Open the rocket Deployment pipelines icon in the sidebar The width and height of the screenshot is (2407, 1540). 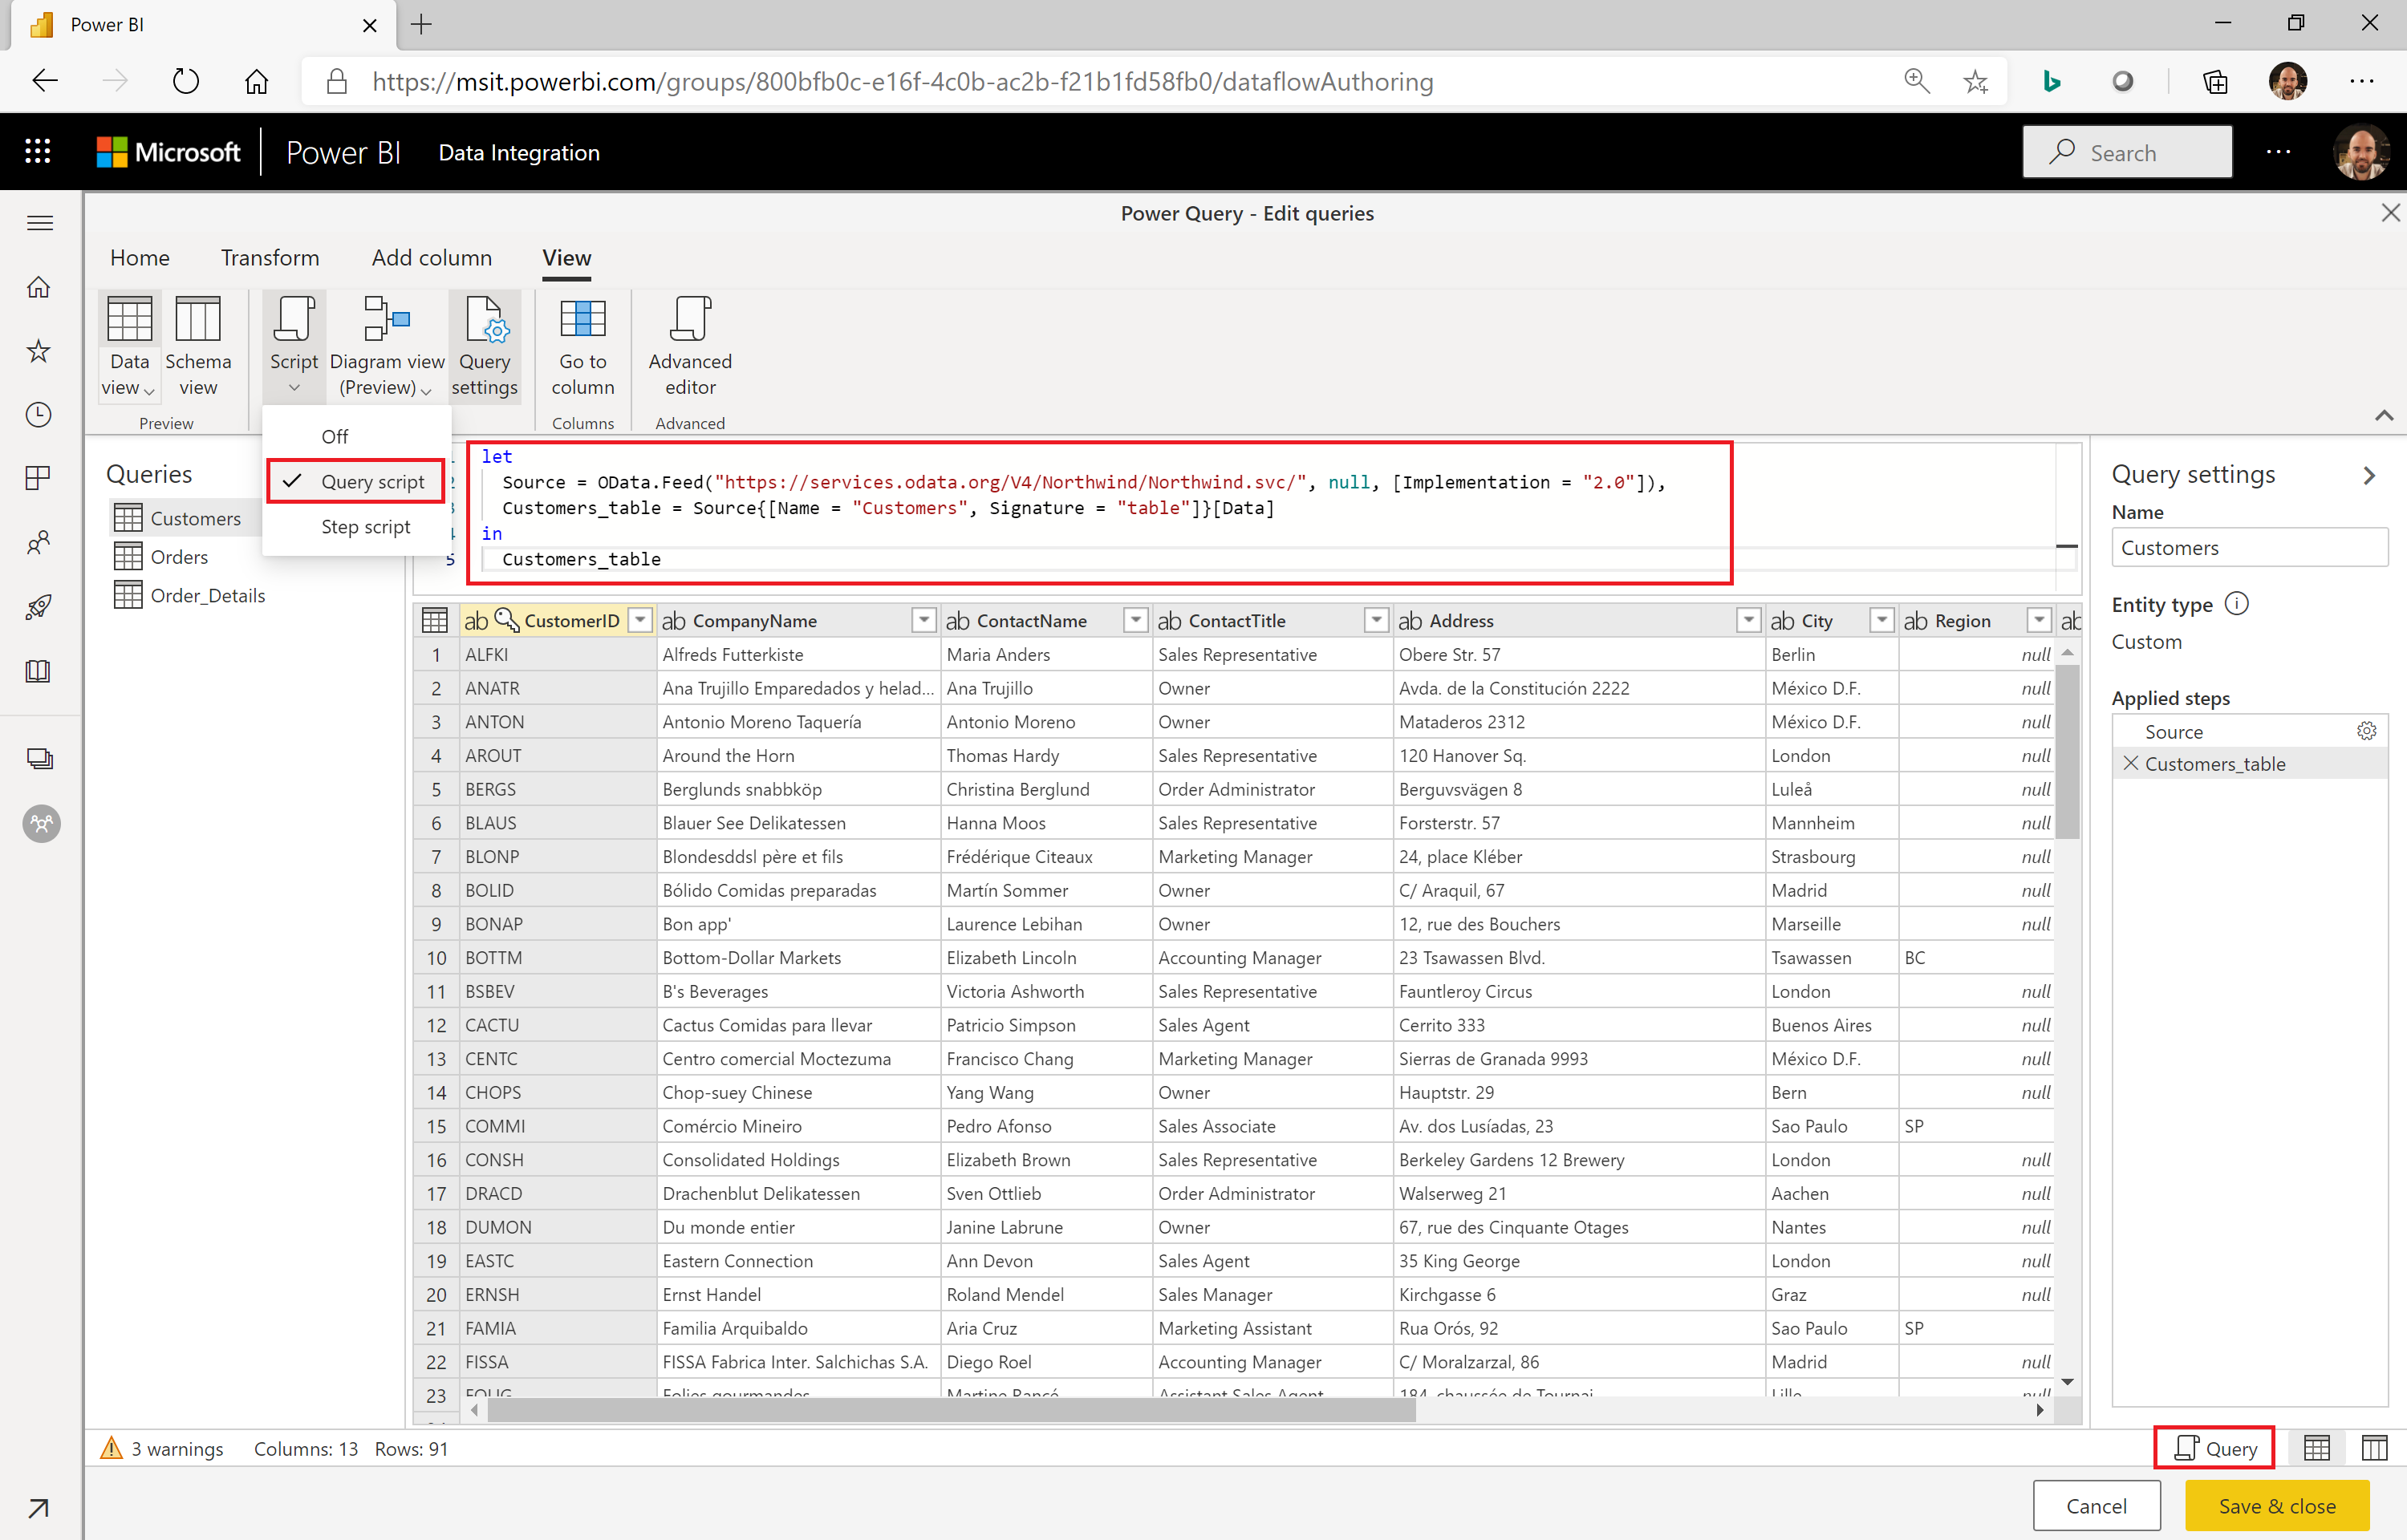(x=39, y=607)
